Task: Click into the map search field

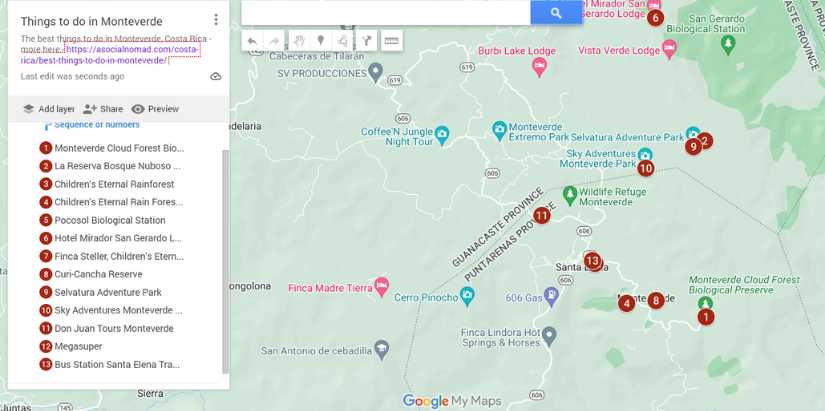Action: click(386, 13)
